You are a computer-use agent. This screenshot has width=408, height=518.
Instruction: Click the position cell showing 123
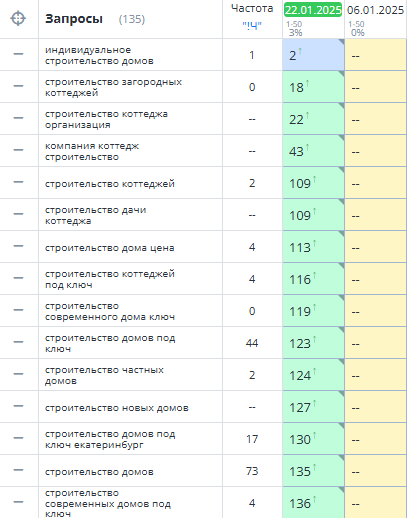pyautogui.click(x=313, y=343)
